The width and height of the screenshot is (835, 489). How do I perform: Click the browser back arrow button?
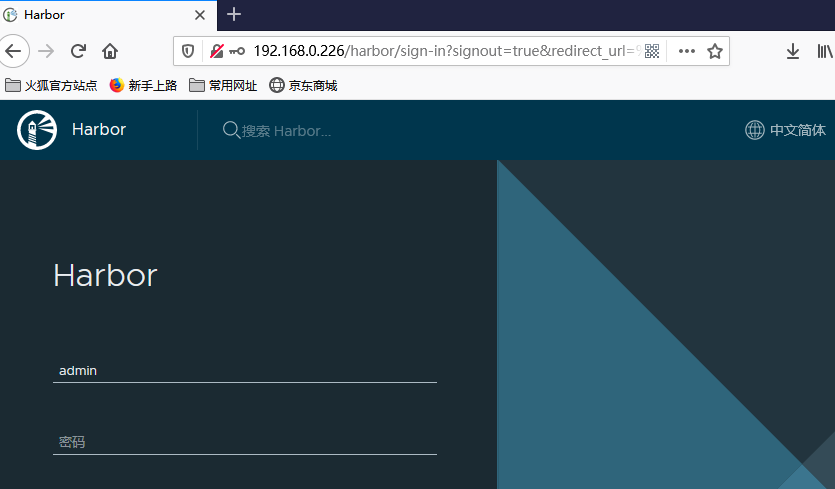(13, 51)
